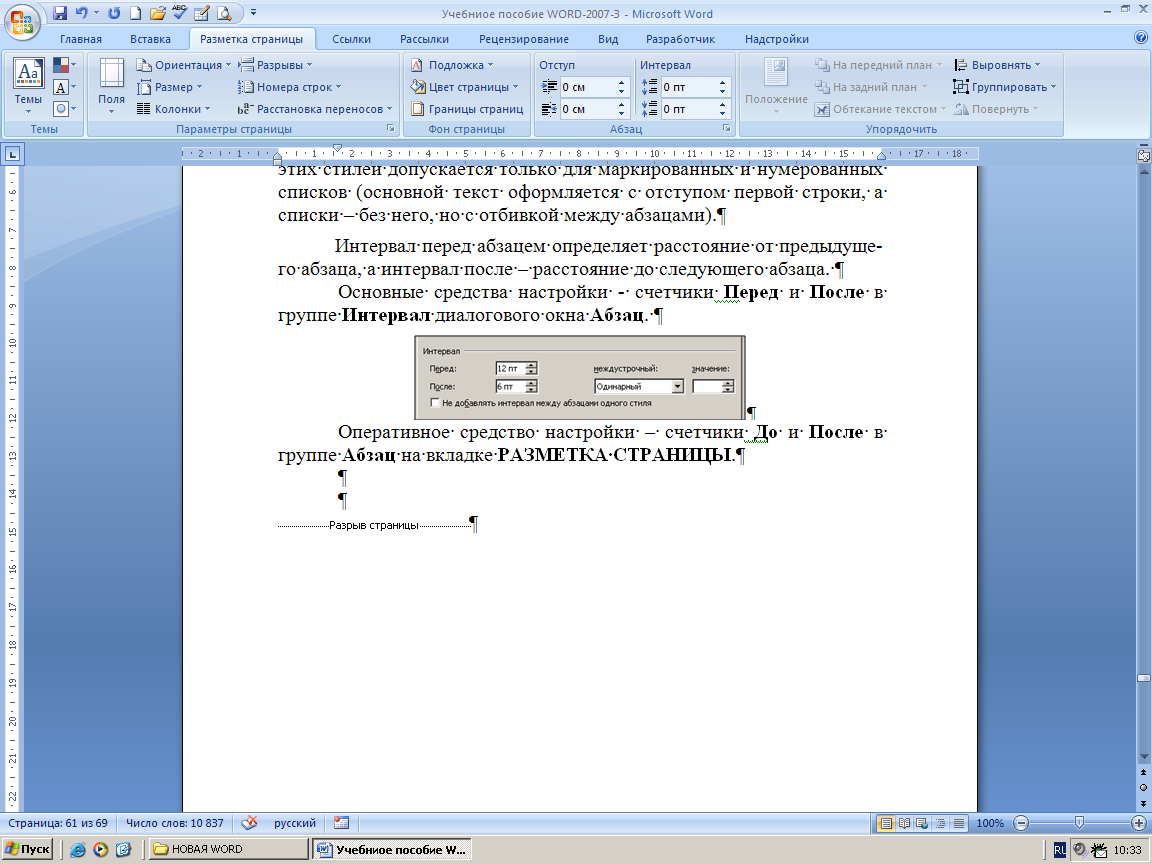Viewport: 1152px width, 864px height.
Task: Open the Office button menu
Action: (22, 21)
